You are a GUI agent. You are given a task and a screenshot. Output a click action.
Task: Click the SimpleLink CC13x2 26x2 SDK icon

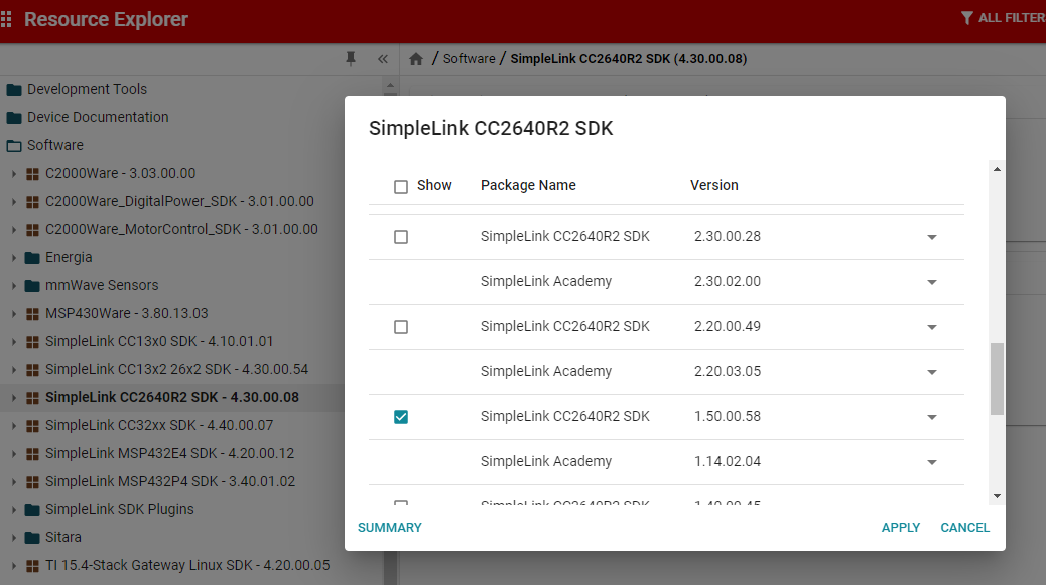(x=32, y=370)
